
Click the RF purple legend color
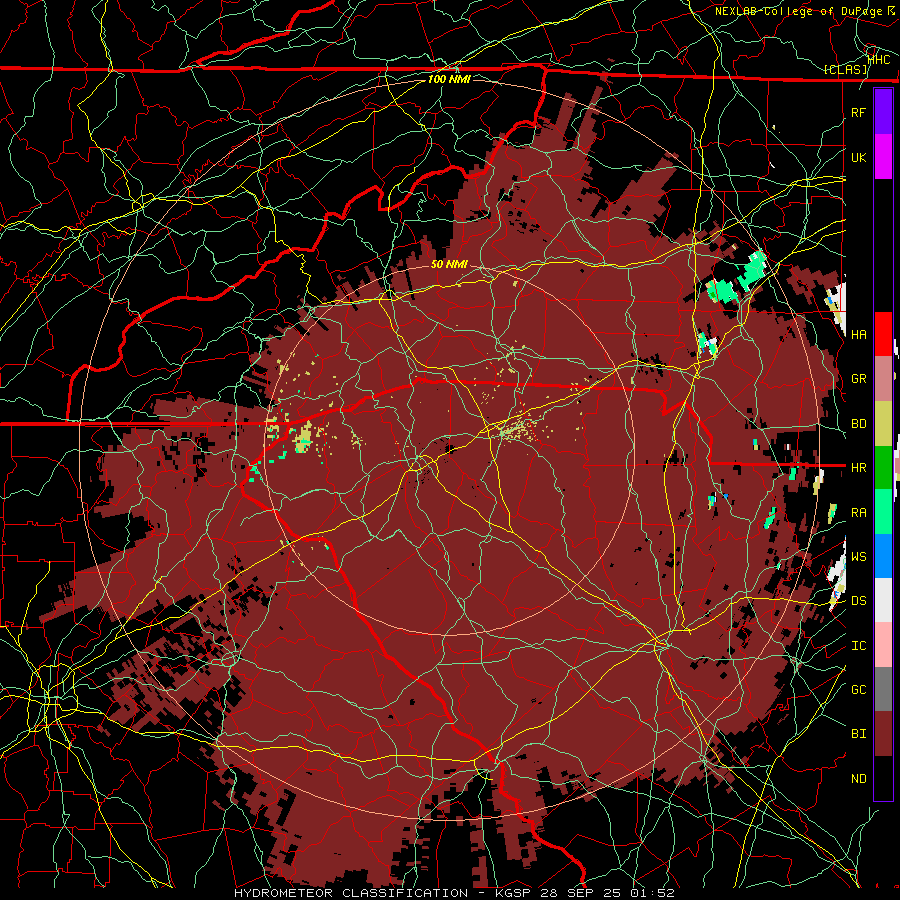[883, 112]
